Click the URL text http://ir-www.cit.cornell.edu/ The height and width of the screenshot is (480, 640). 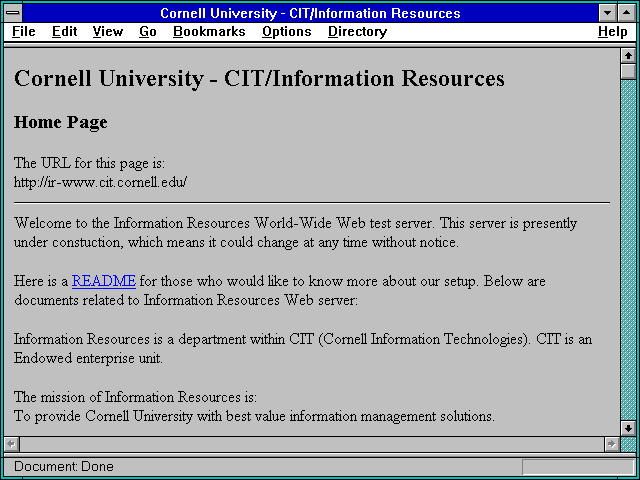pos(100,182)
